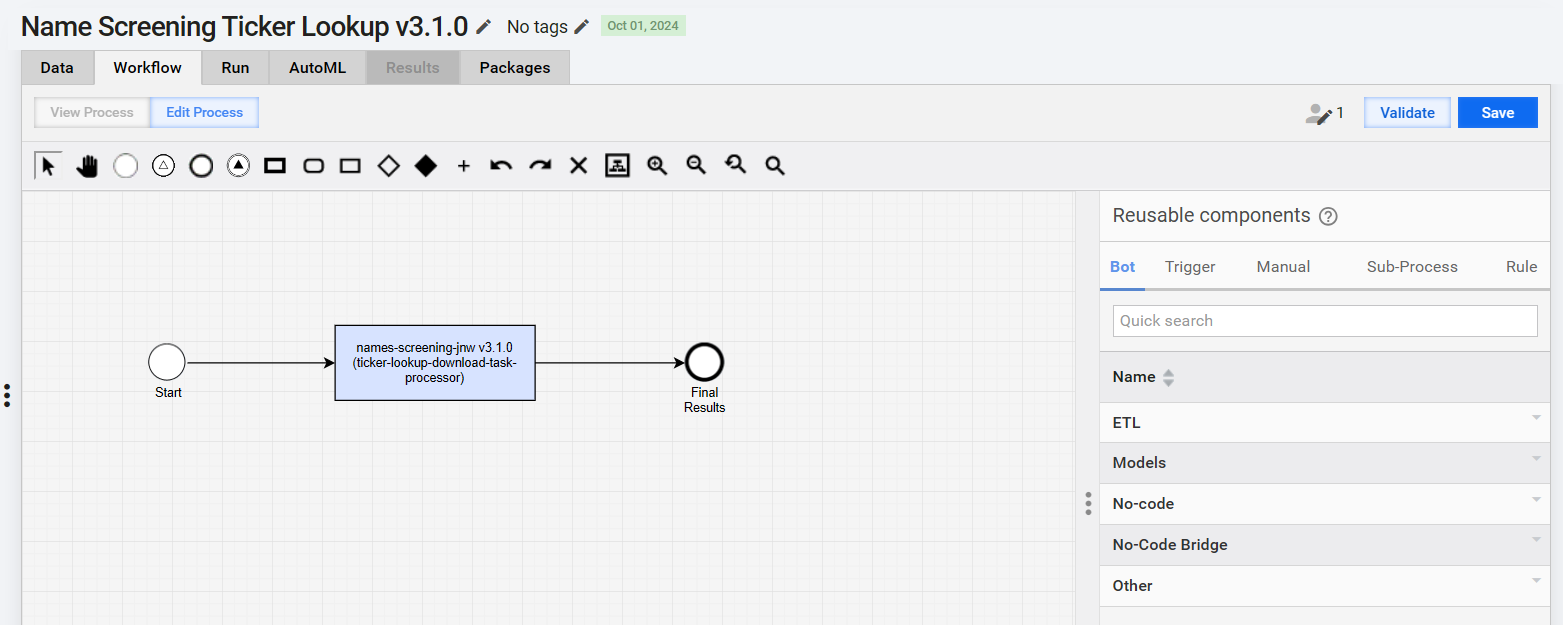Edit tags with the pencil next to No tags
The height and width of the screenshot is (625, 1563).
(x=582, y=26)
